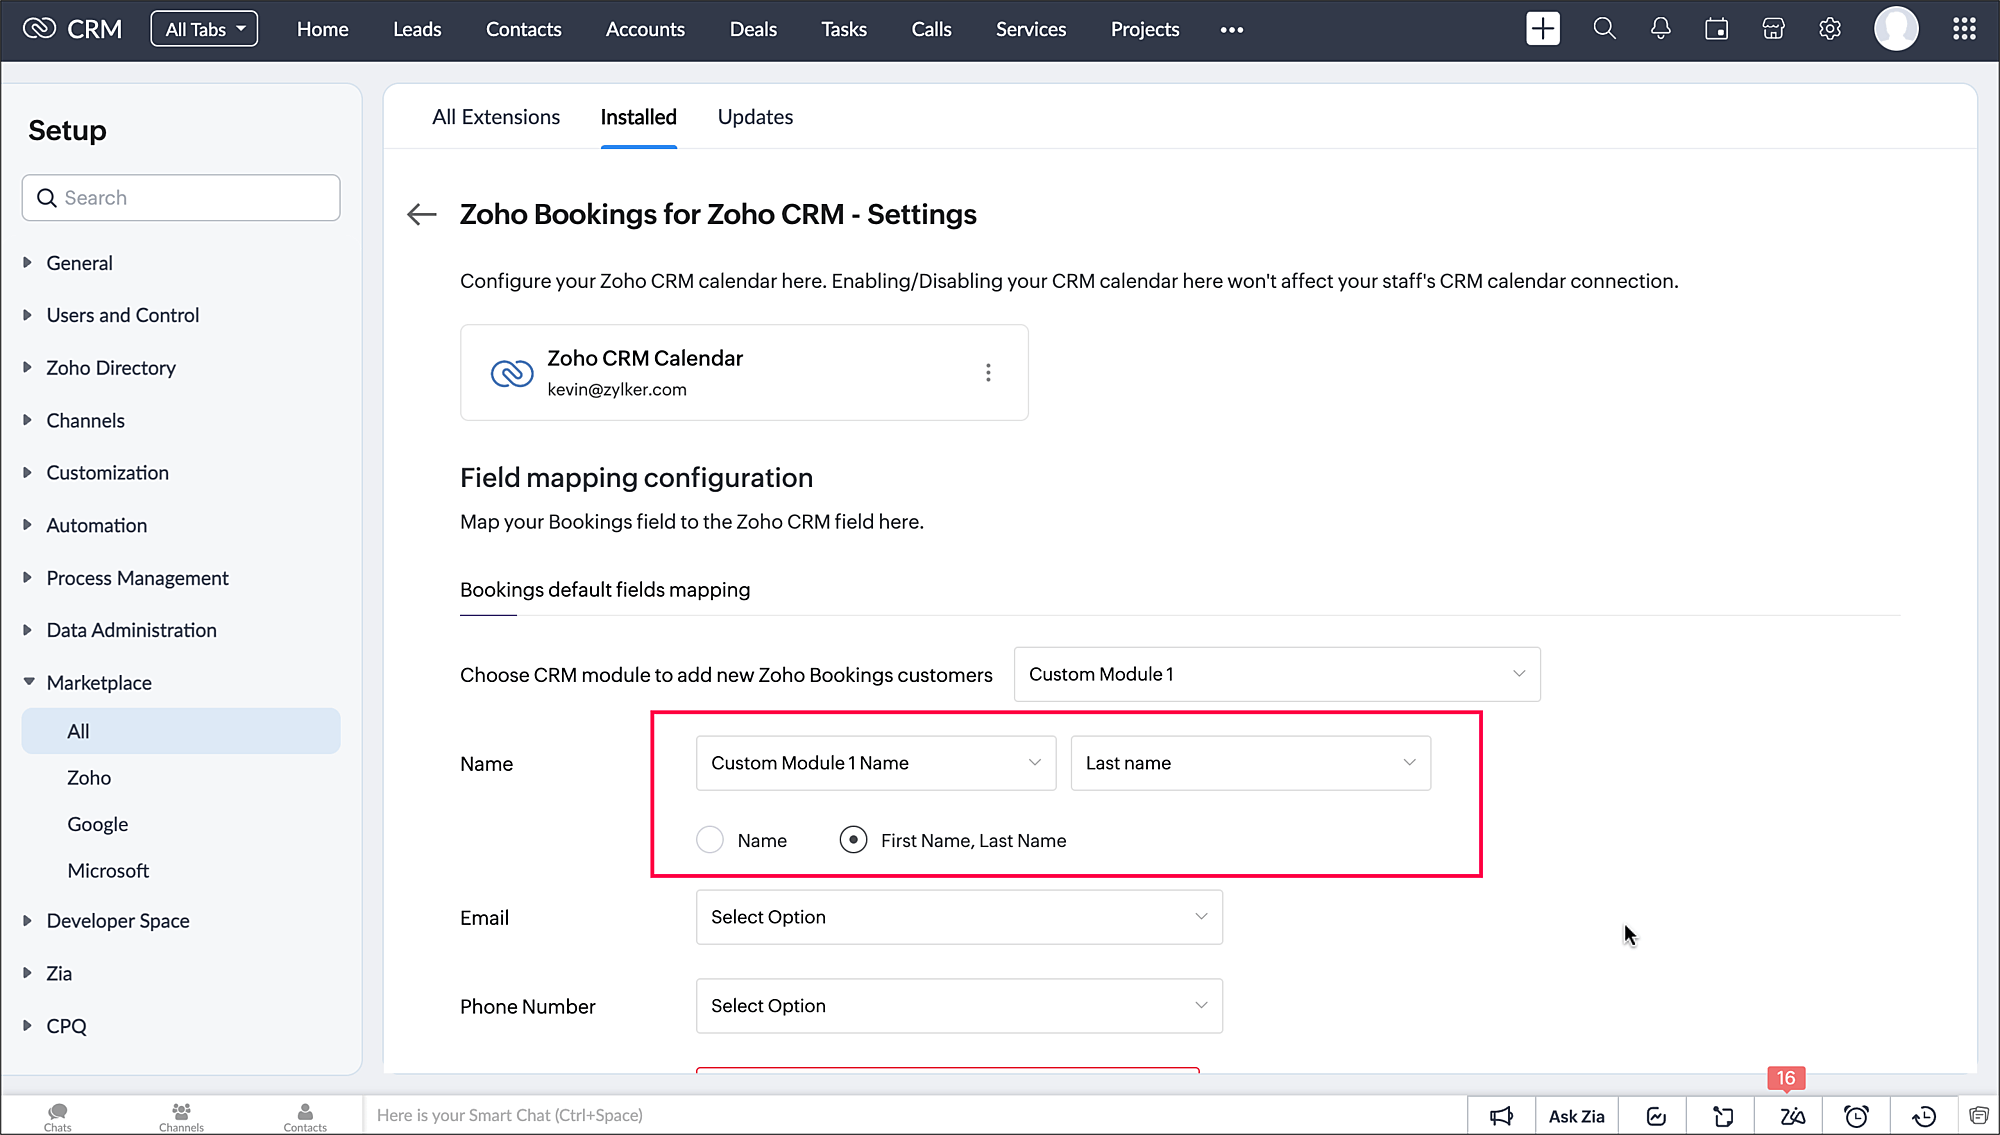Open the Custom Module 1 module dropdown
This screenshot has width=2000, height=1135.
point(1276,674)
